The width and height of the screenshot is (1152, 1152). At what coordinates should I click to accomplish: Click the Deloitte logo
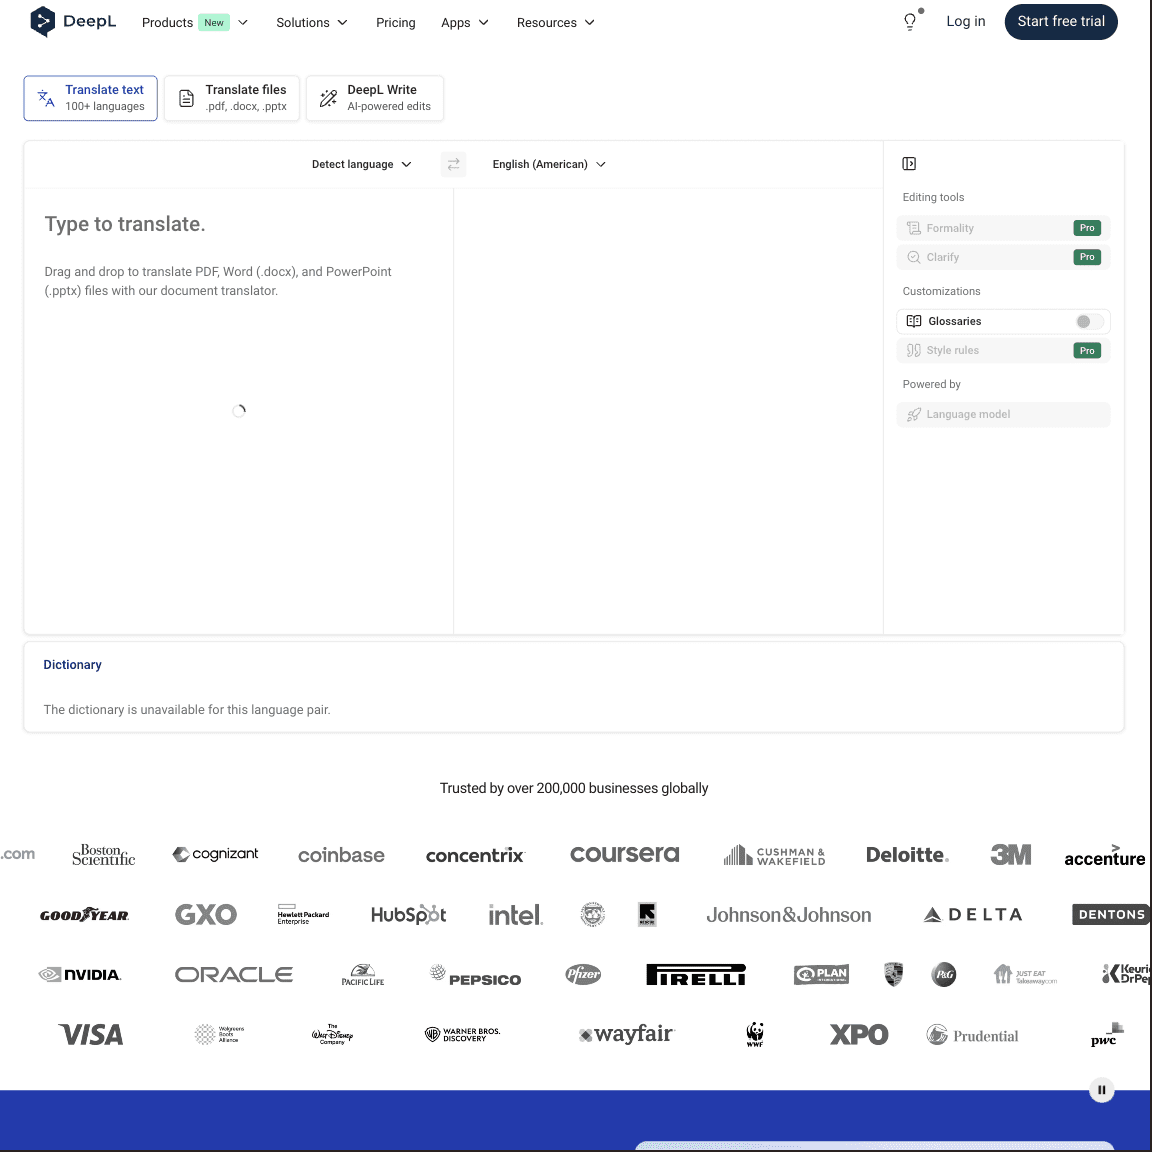907,854
